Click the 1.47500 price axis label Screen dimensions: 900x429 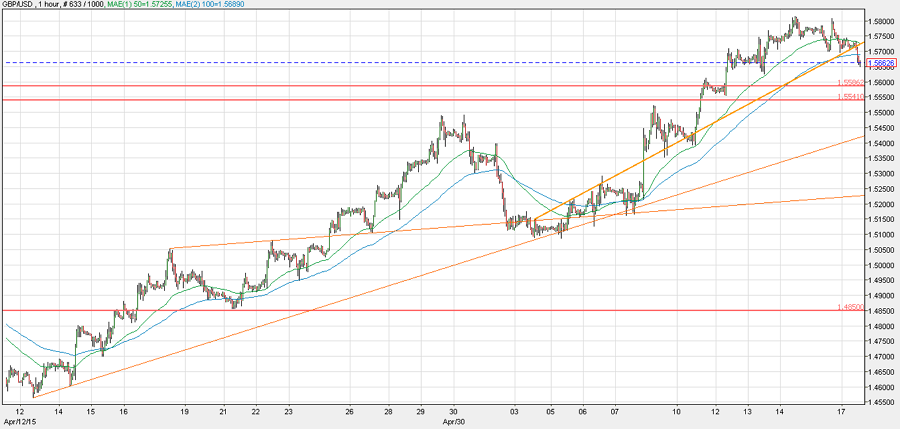click(882, 342)
